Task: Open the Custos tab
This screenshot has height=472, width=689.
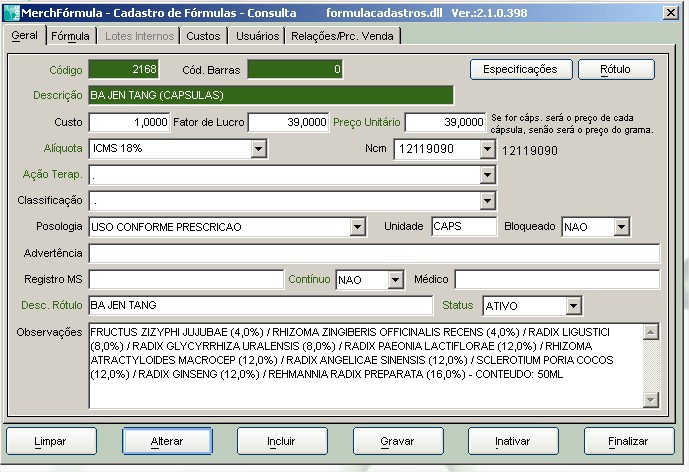Action: [x=203, y=36]
